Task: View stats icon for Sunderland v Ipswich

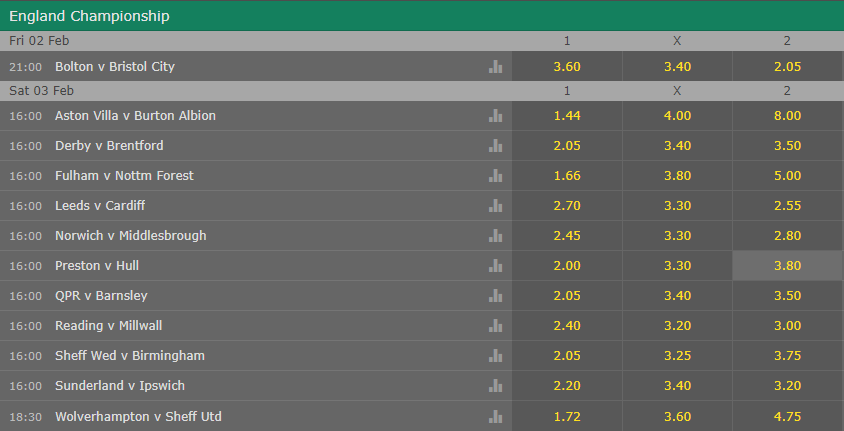Action: coord(496,386)
